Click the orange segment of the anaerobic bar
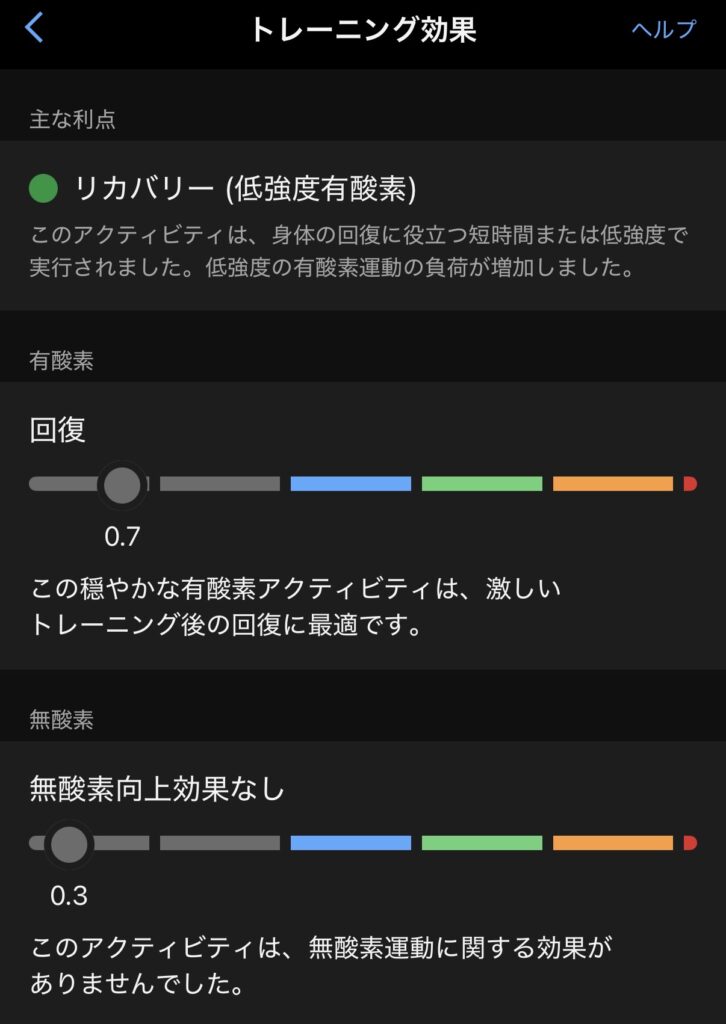Viewport: 726px width, 1024px height. point(613,843)
